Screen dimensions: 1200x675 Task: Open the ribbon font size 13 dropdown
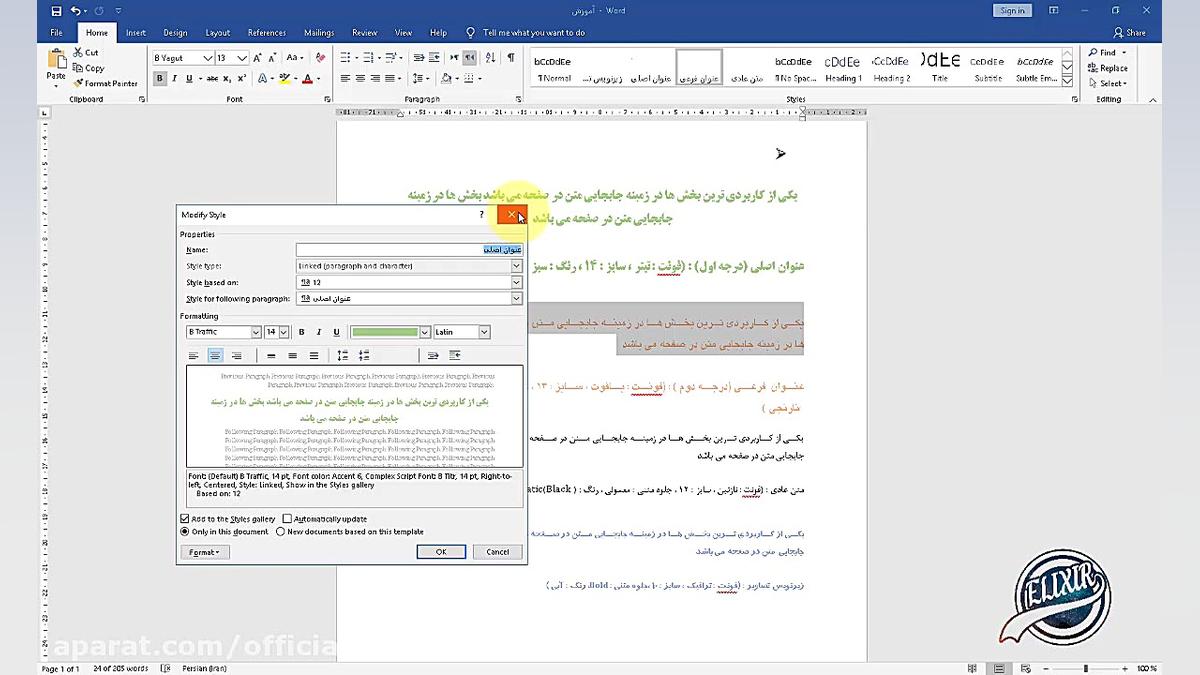(x=243, y=58)
